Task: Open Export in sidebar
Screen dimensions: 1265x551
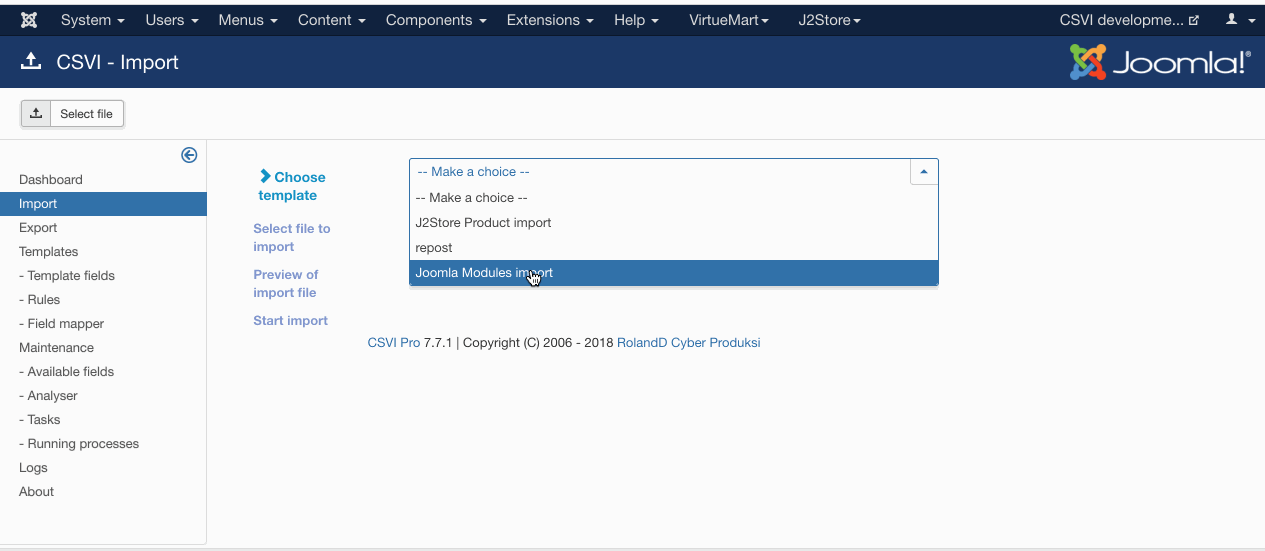Action: pos(38,228)
